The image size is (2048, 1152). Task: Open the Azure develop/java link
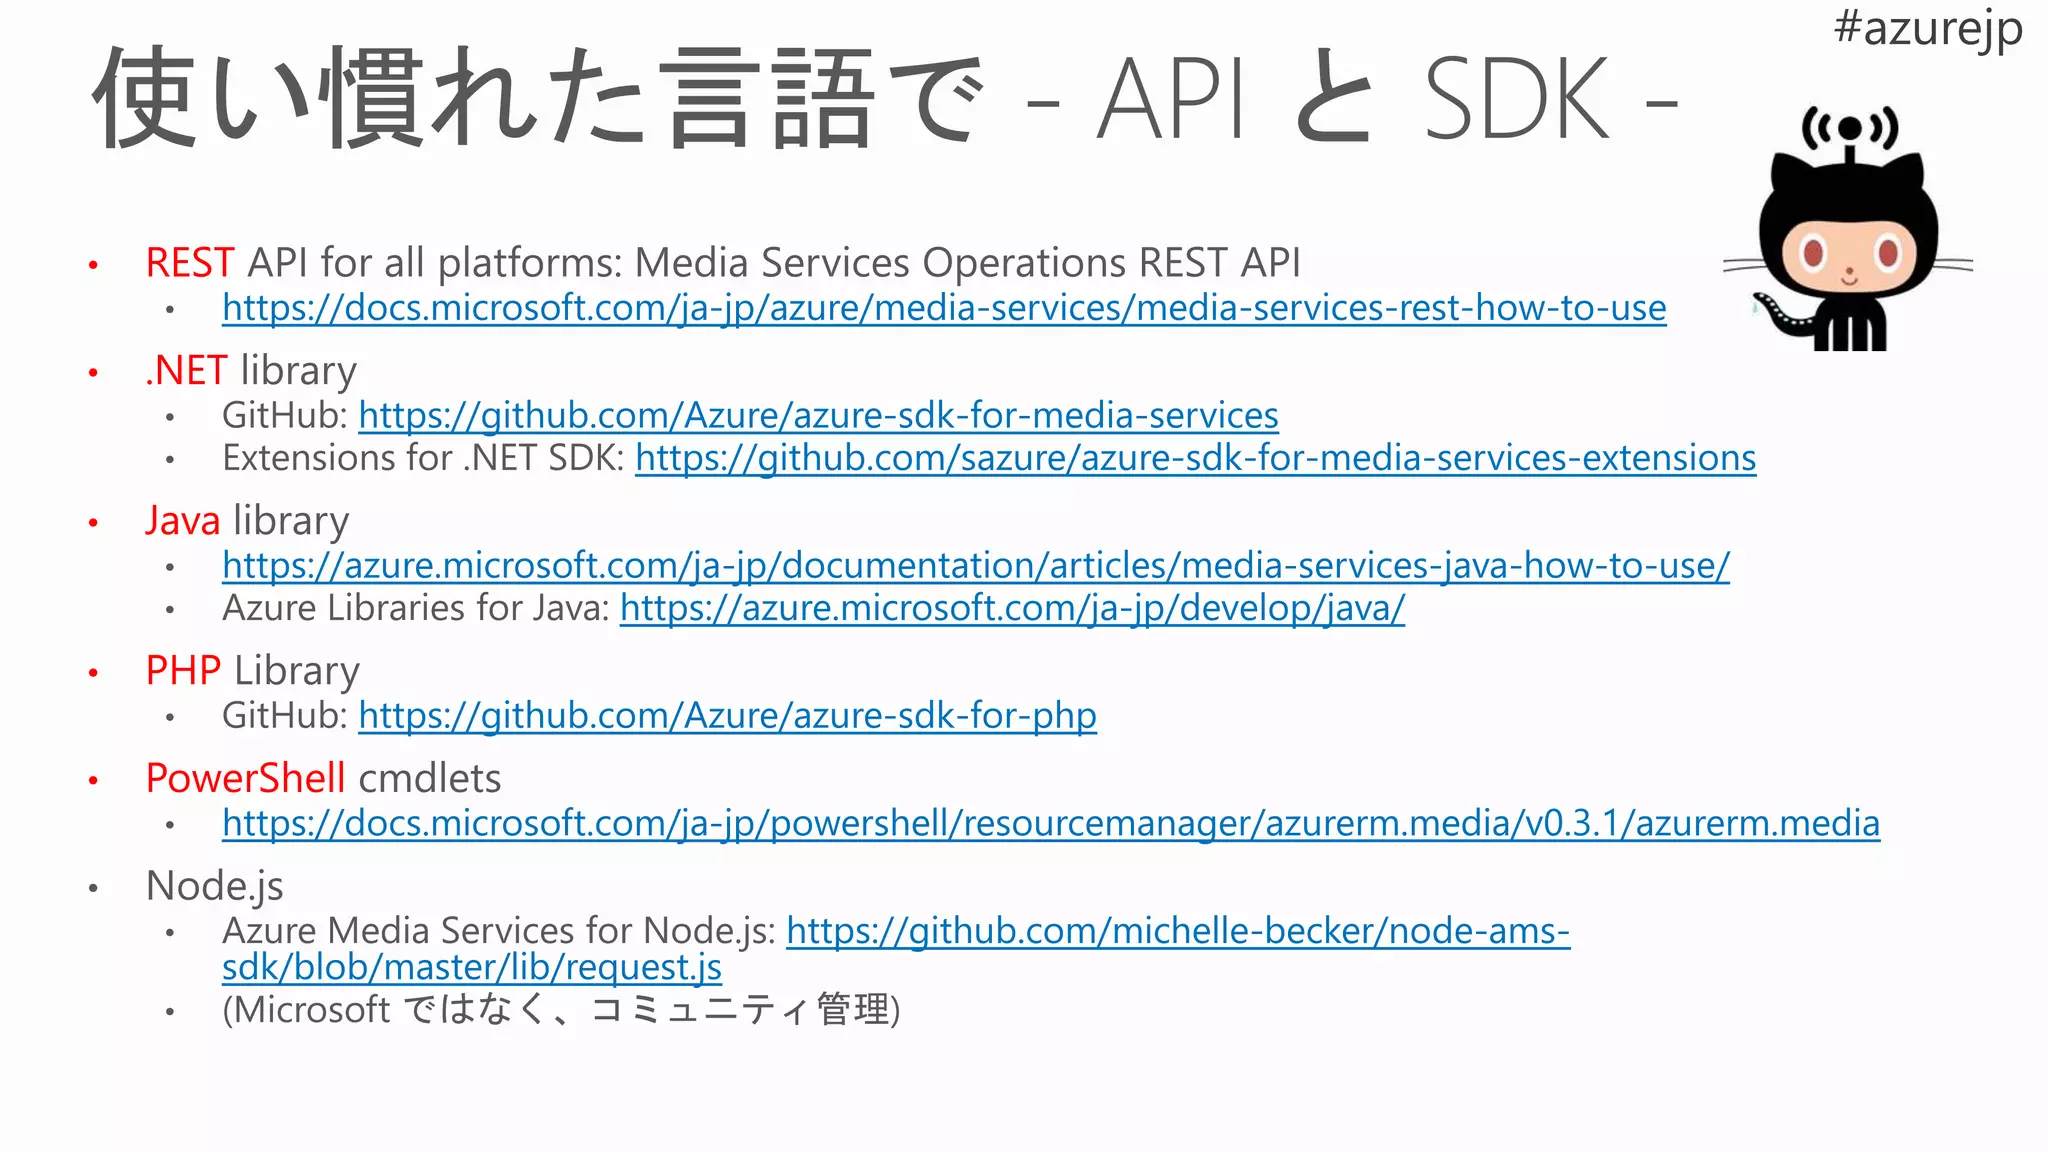click(1012, 608)
